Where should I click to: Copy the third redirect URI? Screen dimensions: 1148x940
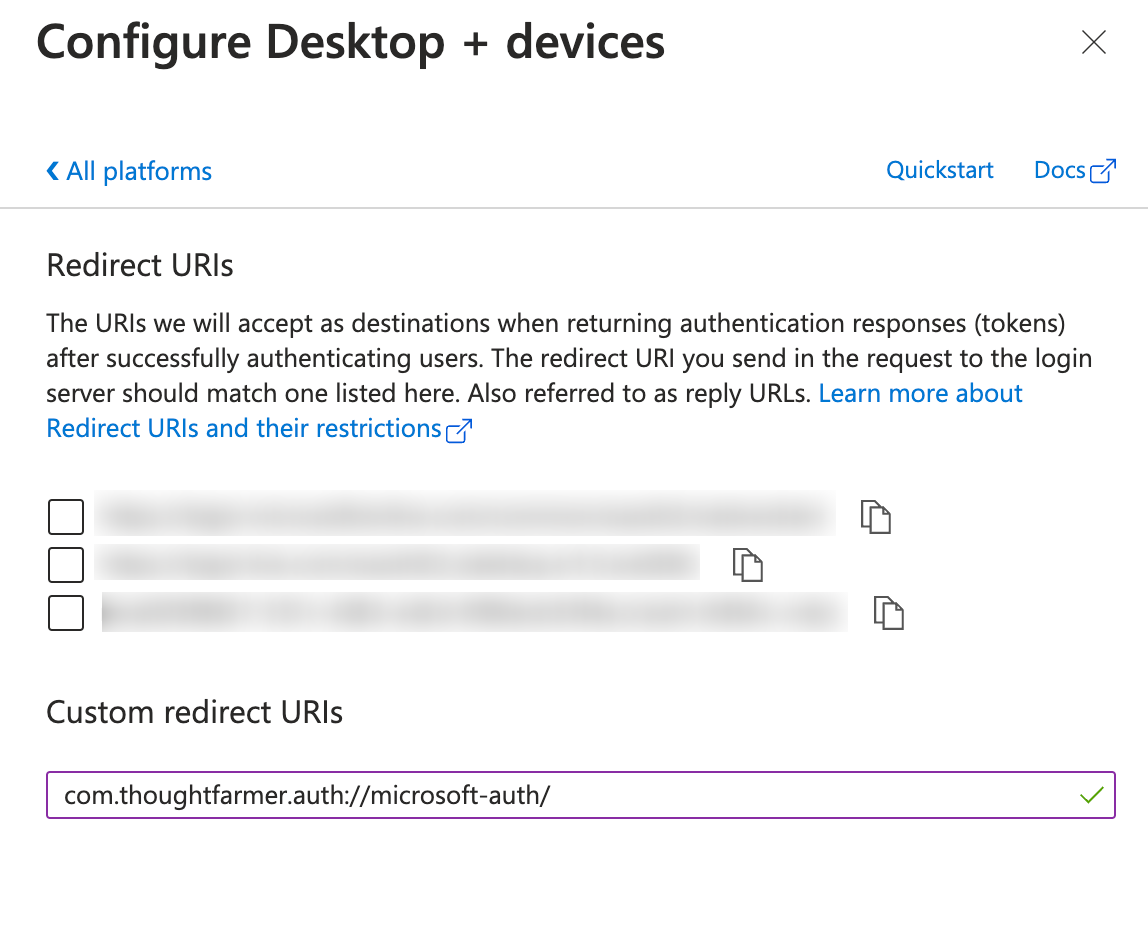(889, 613)
